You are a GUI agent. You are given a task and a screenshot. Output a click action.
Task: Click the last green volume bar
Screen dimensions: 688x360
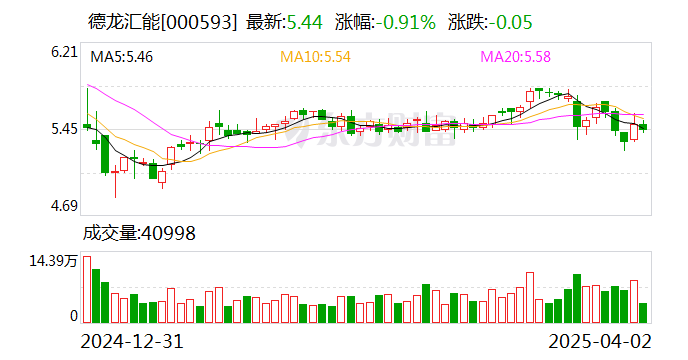pos(643,313)
